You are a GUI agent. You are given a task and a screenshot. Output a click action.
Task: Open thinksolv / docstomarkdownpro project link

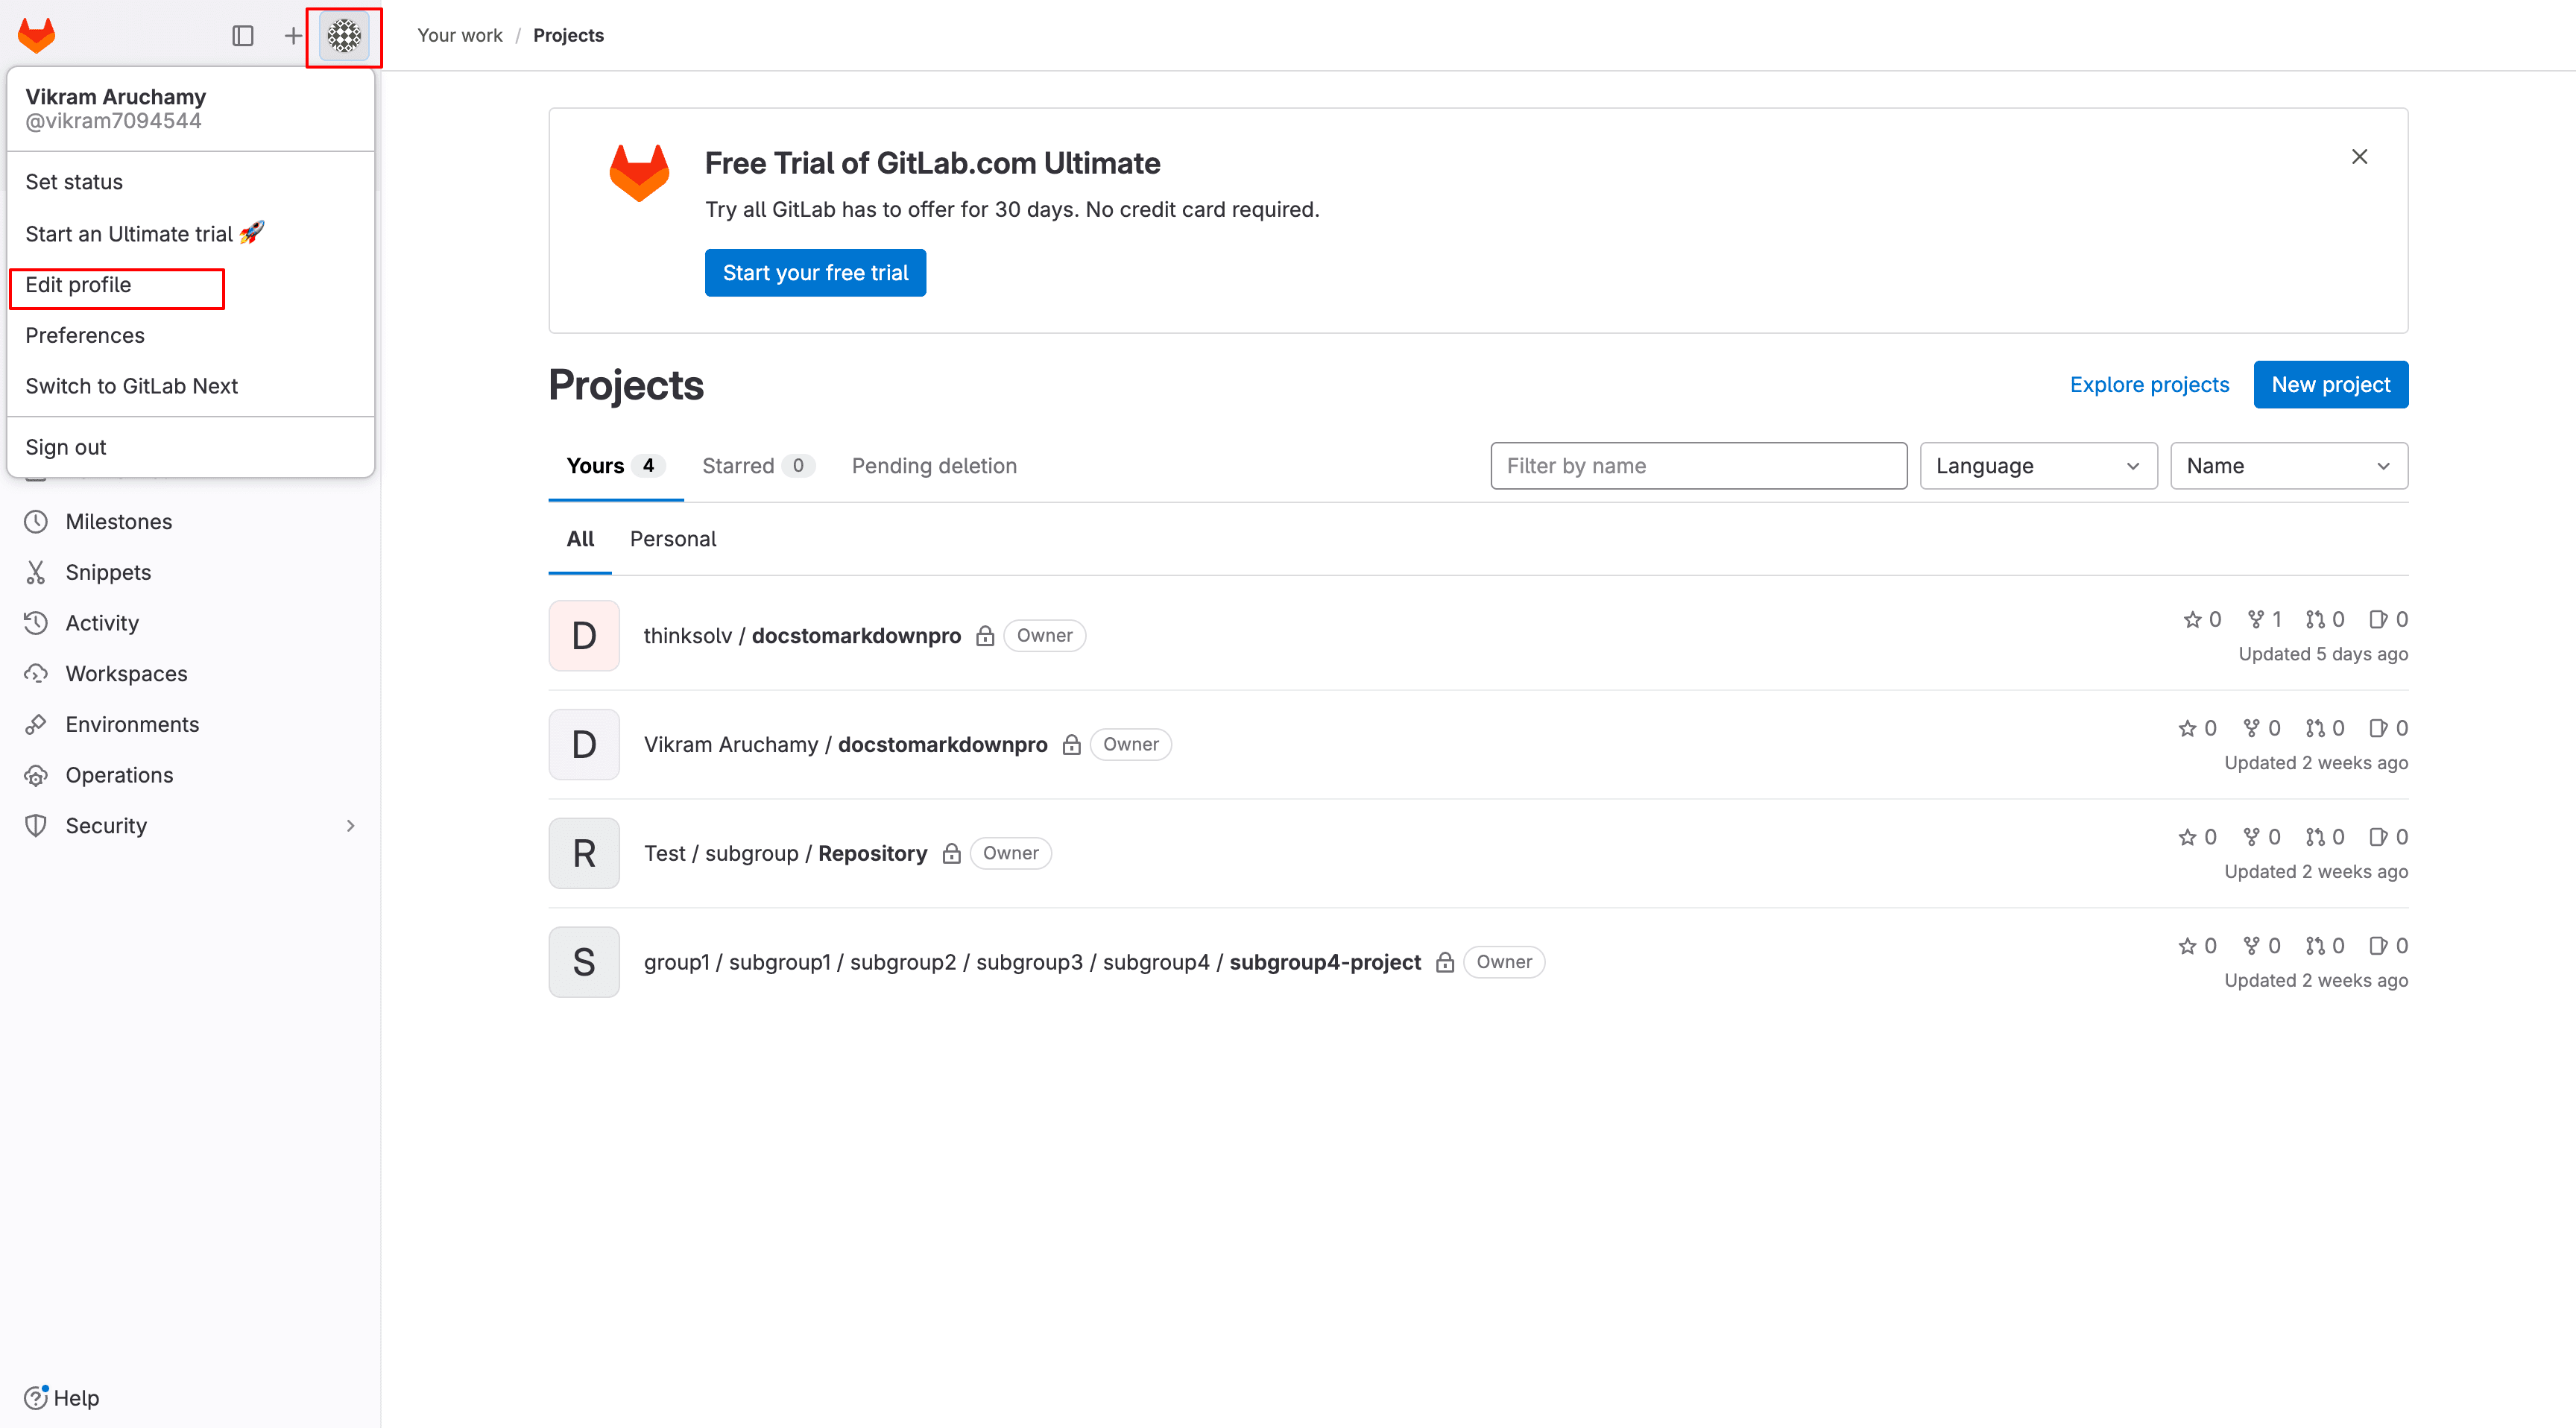point(802,636)
